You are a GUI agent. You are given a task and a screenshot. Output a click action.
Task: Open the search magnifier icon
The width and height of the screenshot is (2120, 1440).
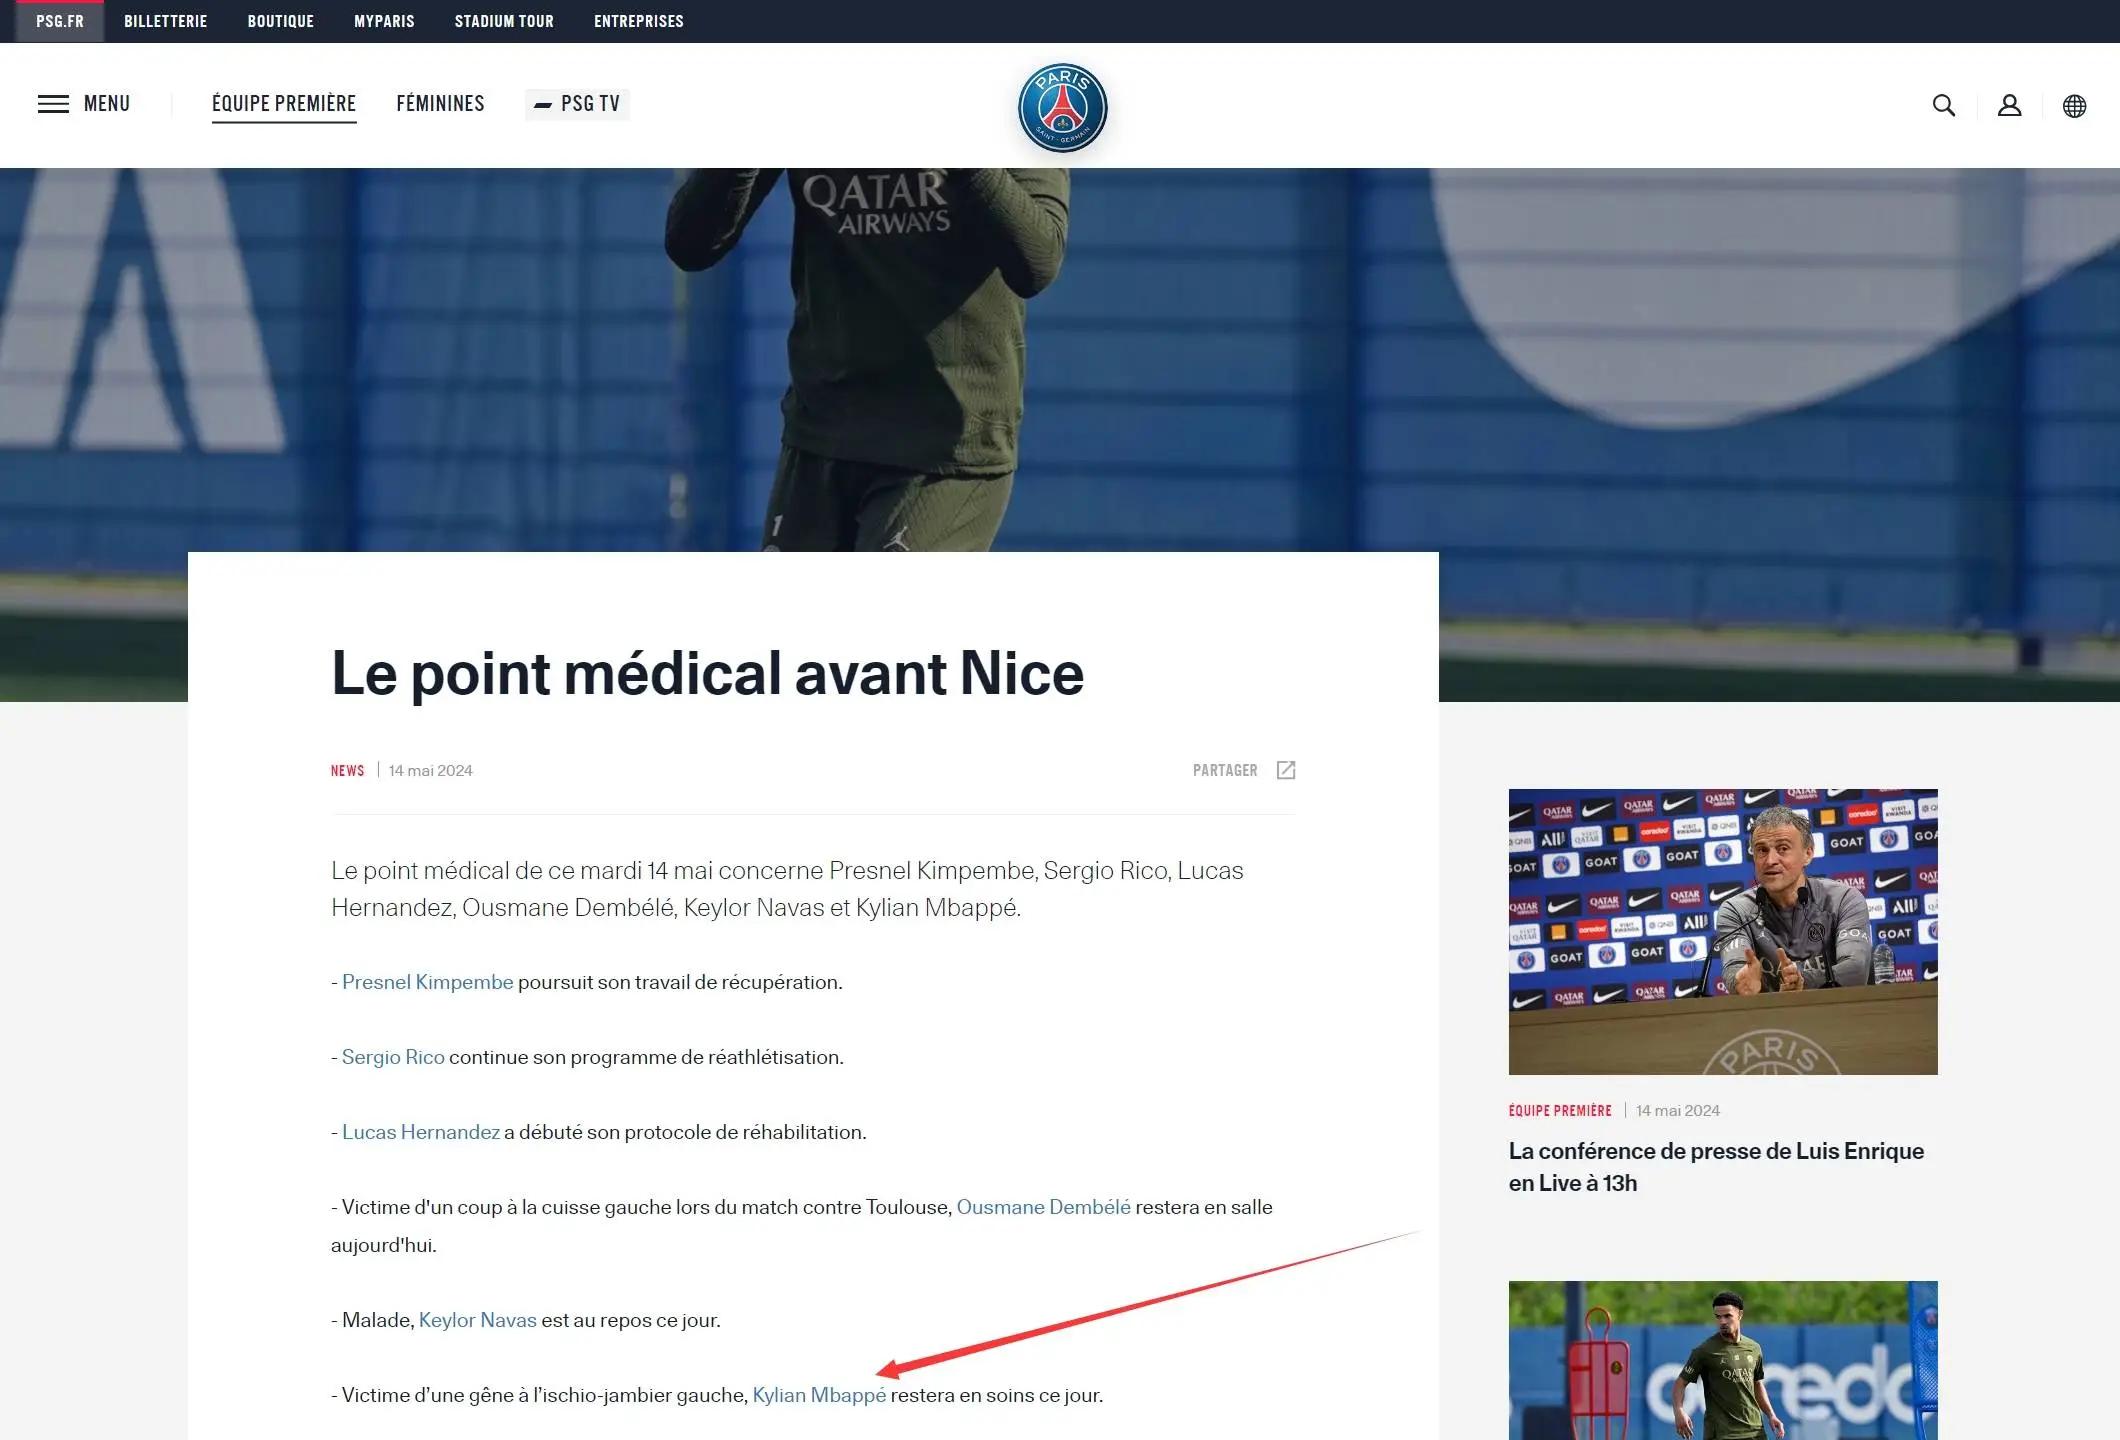1943,105
